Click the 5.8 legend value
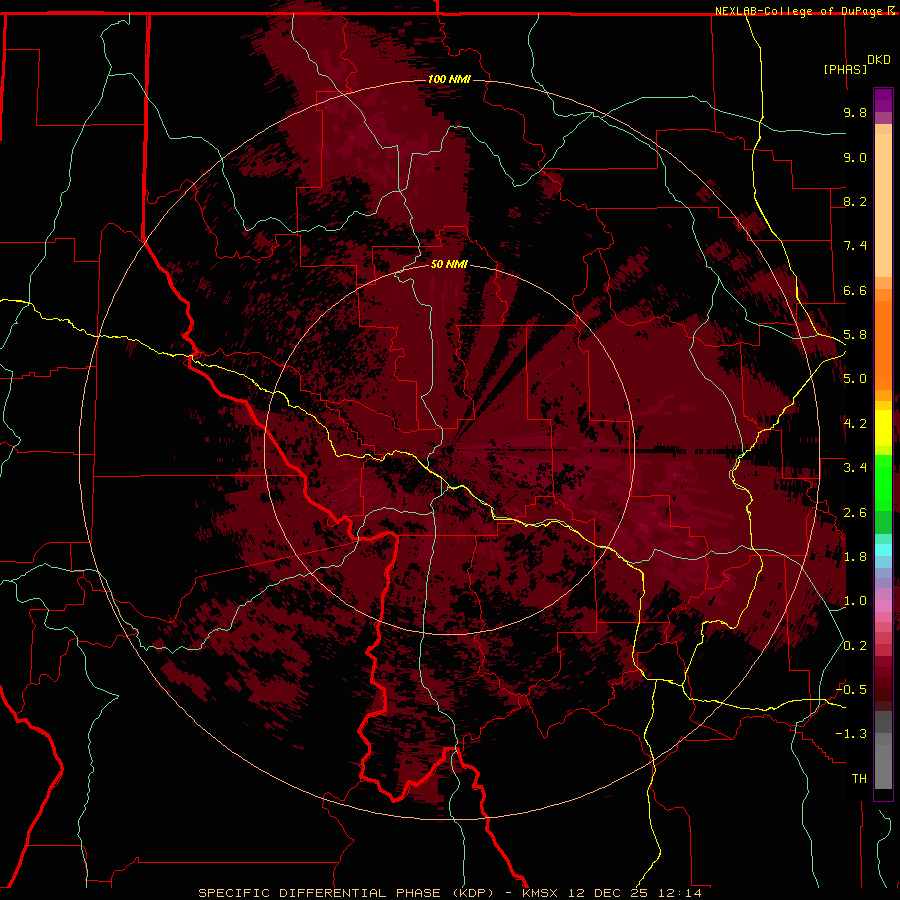This screenshot has height=900, width=900. tap(855, 335)
